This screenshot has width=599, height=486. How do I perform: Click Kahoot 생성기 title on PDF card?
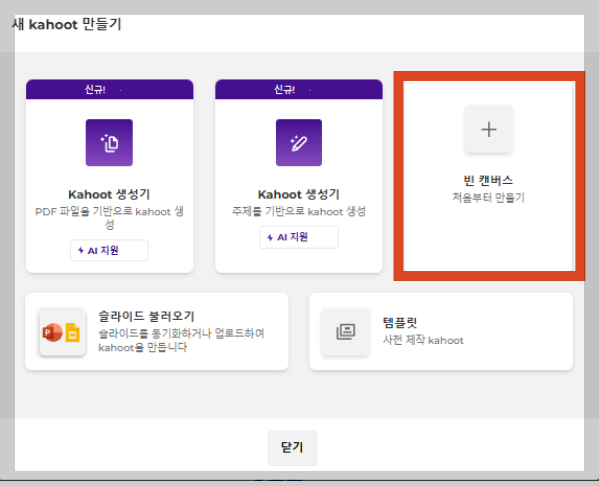coord(109,194)
